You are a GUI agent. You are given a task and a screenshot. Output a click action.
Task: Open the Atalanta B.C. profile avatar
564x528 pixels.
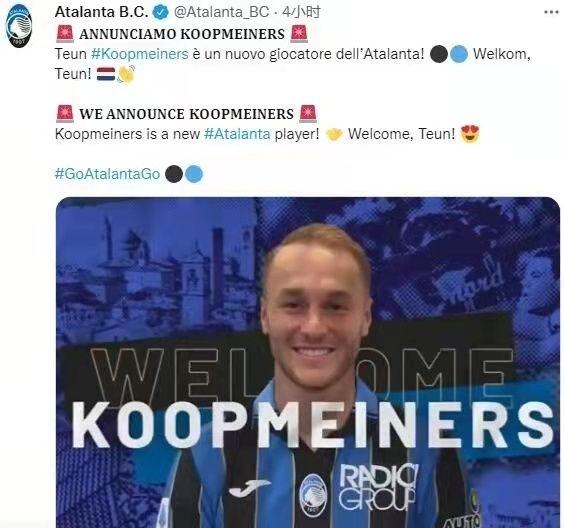click(19, 26)
